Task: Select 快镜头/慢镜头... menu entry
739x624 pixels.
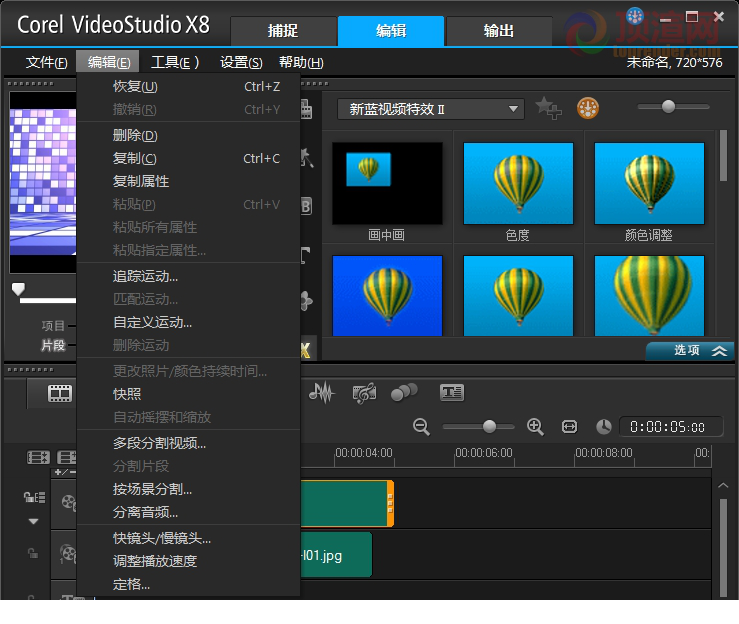Action: [189, 538]
